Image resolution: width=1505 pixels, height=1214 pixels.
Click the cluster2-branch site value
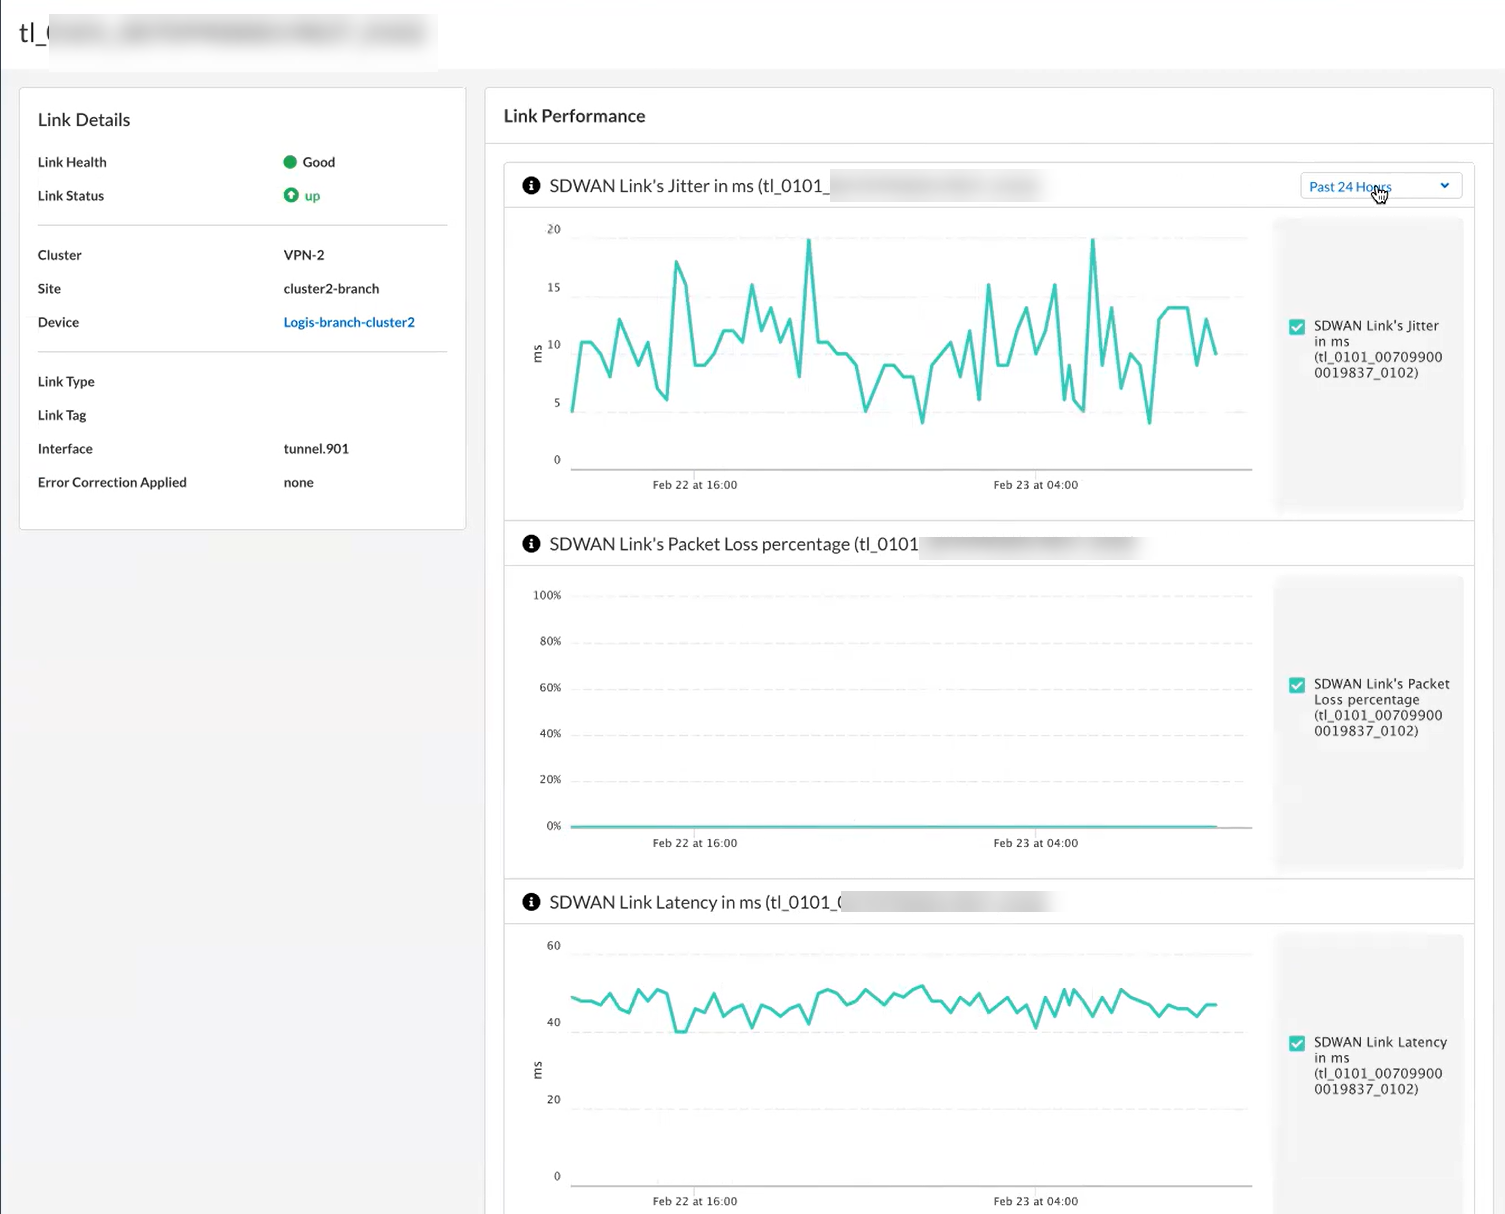(x=331, y=289)
